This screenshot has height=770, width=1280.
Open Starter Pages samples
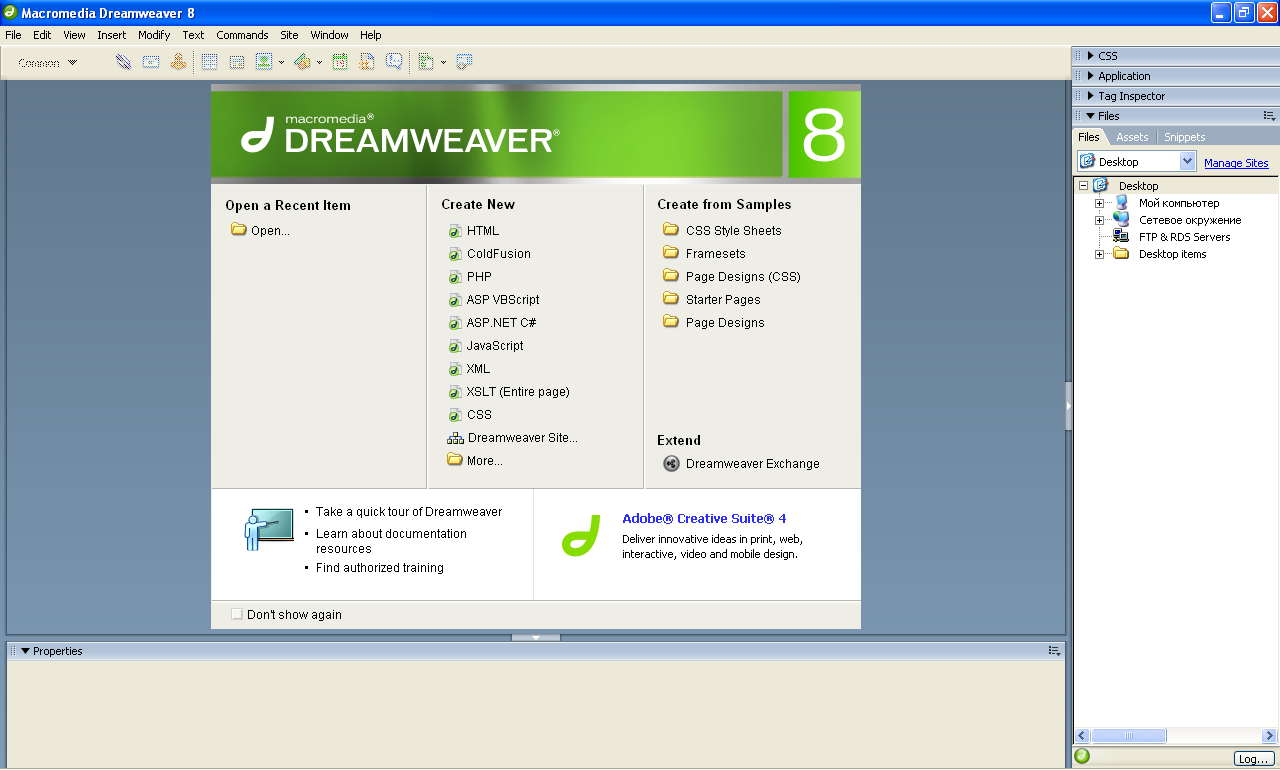coord(722,300)
